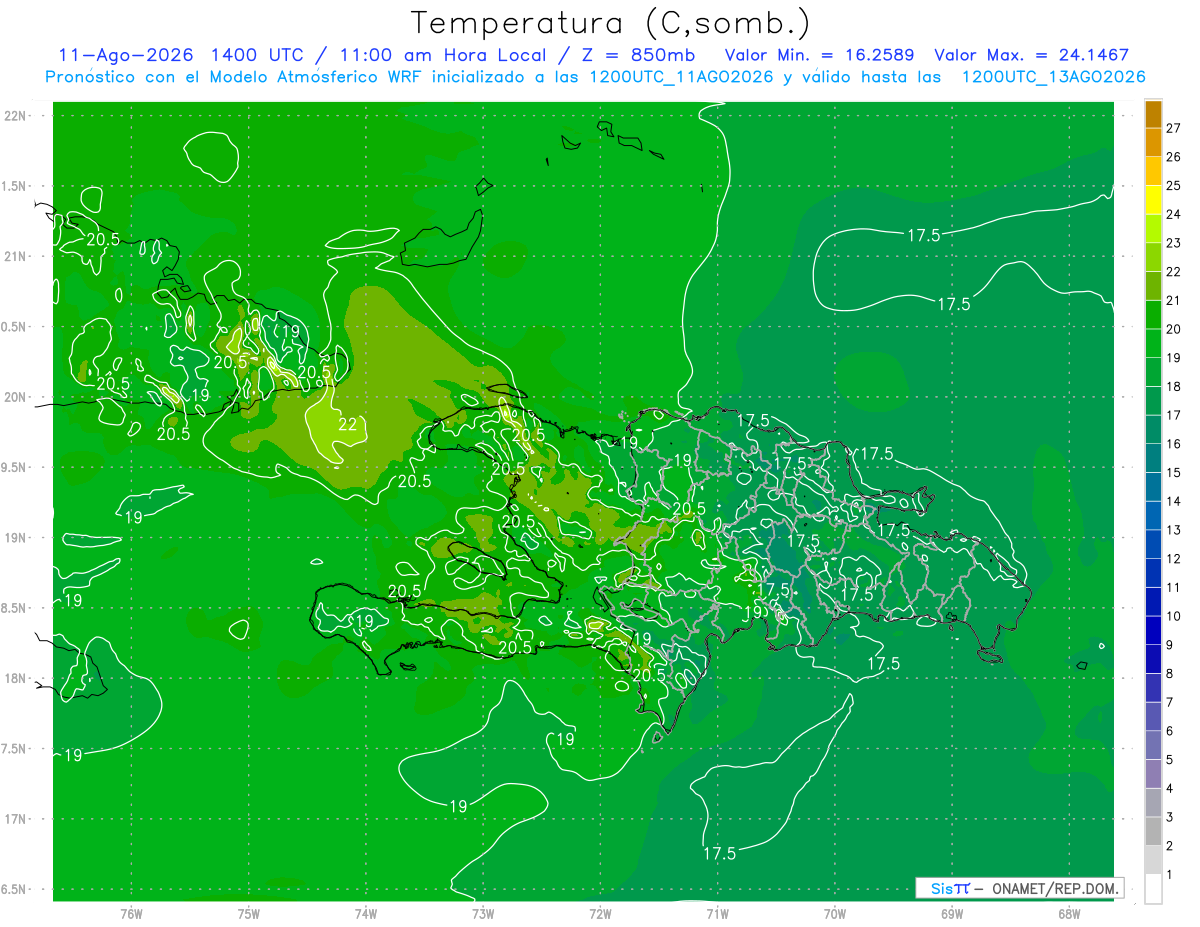Click the 22N latitude axis label
Image resolution: width=1200 pixels, height=927 pixels.
[x=15, y=115]
